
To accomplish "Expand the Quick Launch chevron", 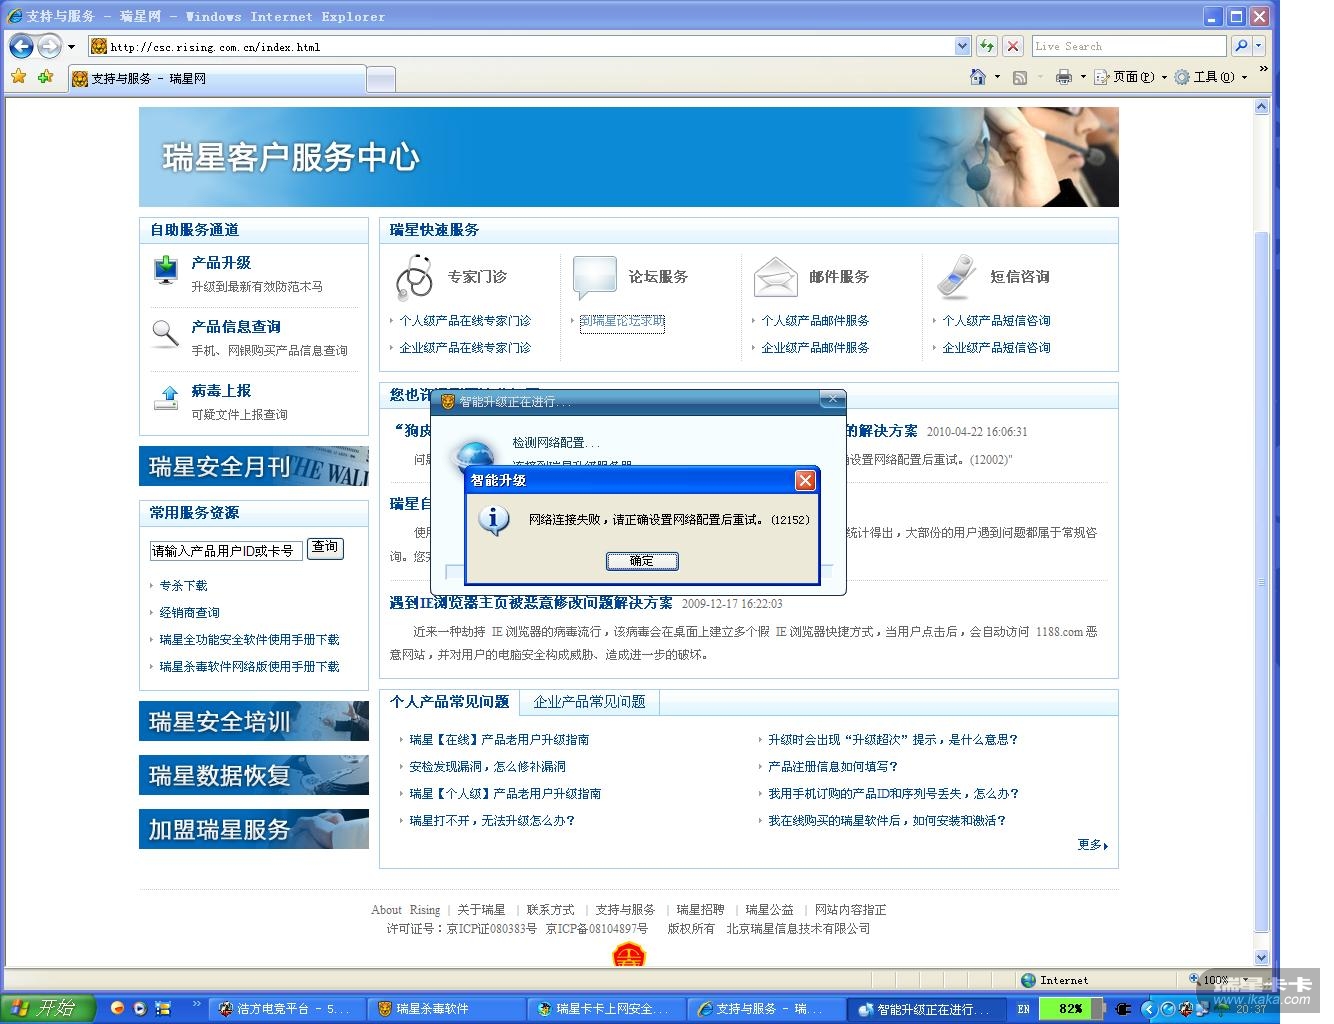I will click(196, 1005).
